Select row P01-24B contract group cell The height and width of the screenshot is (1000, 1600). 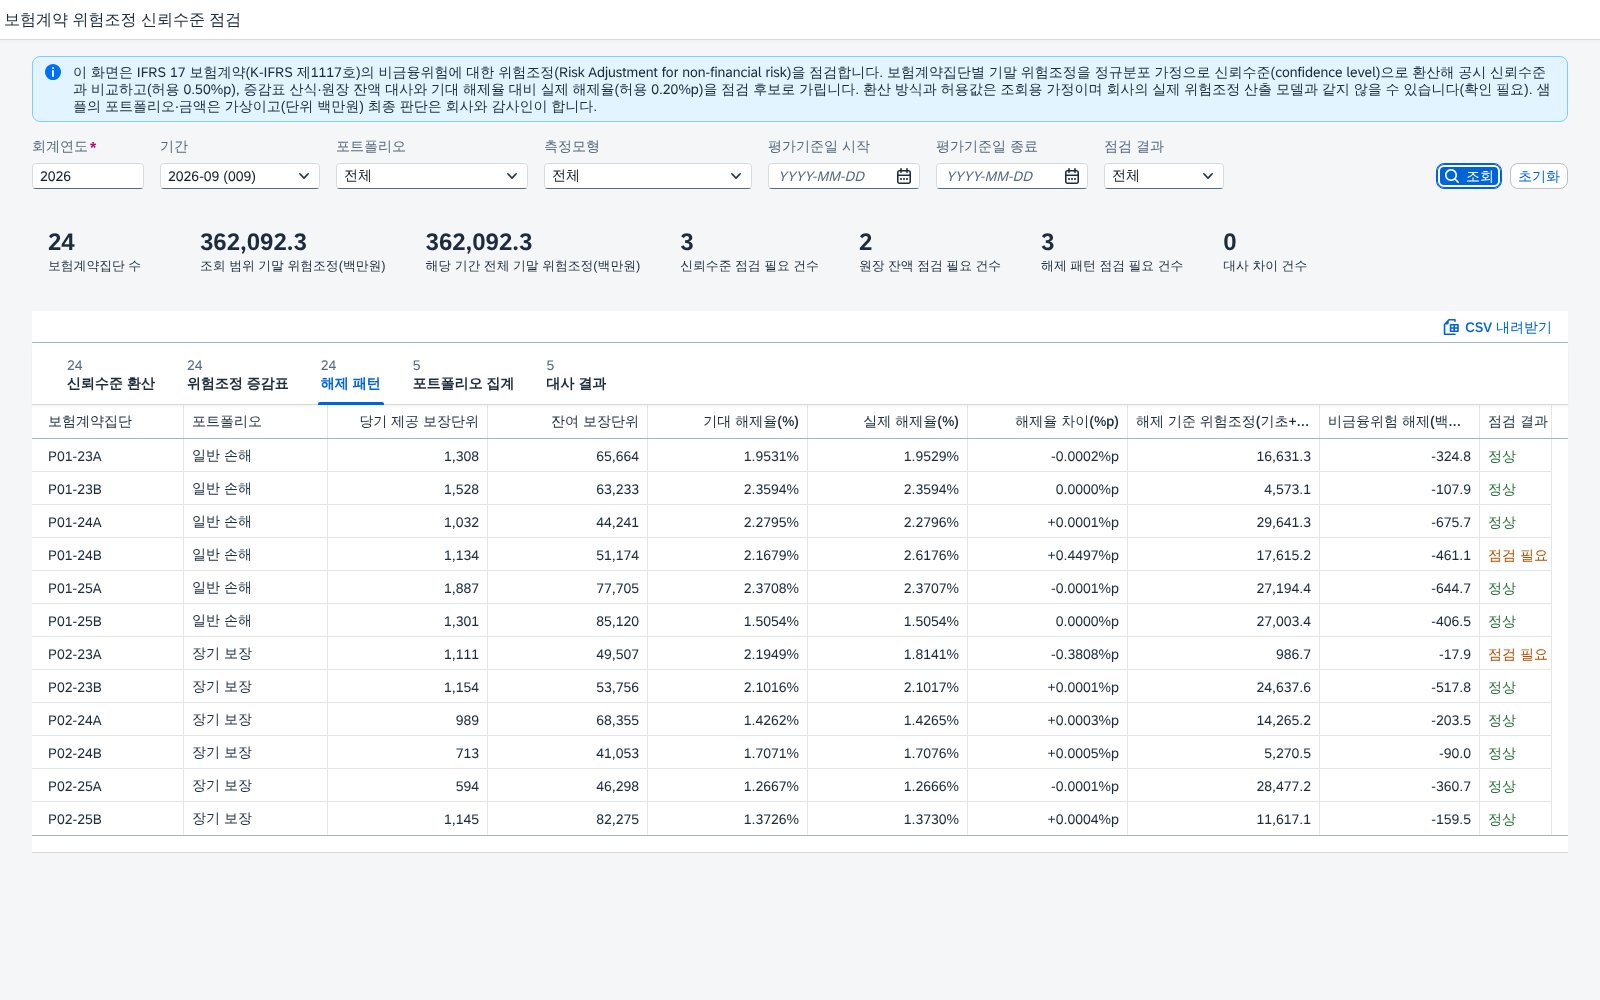point(108,555)
